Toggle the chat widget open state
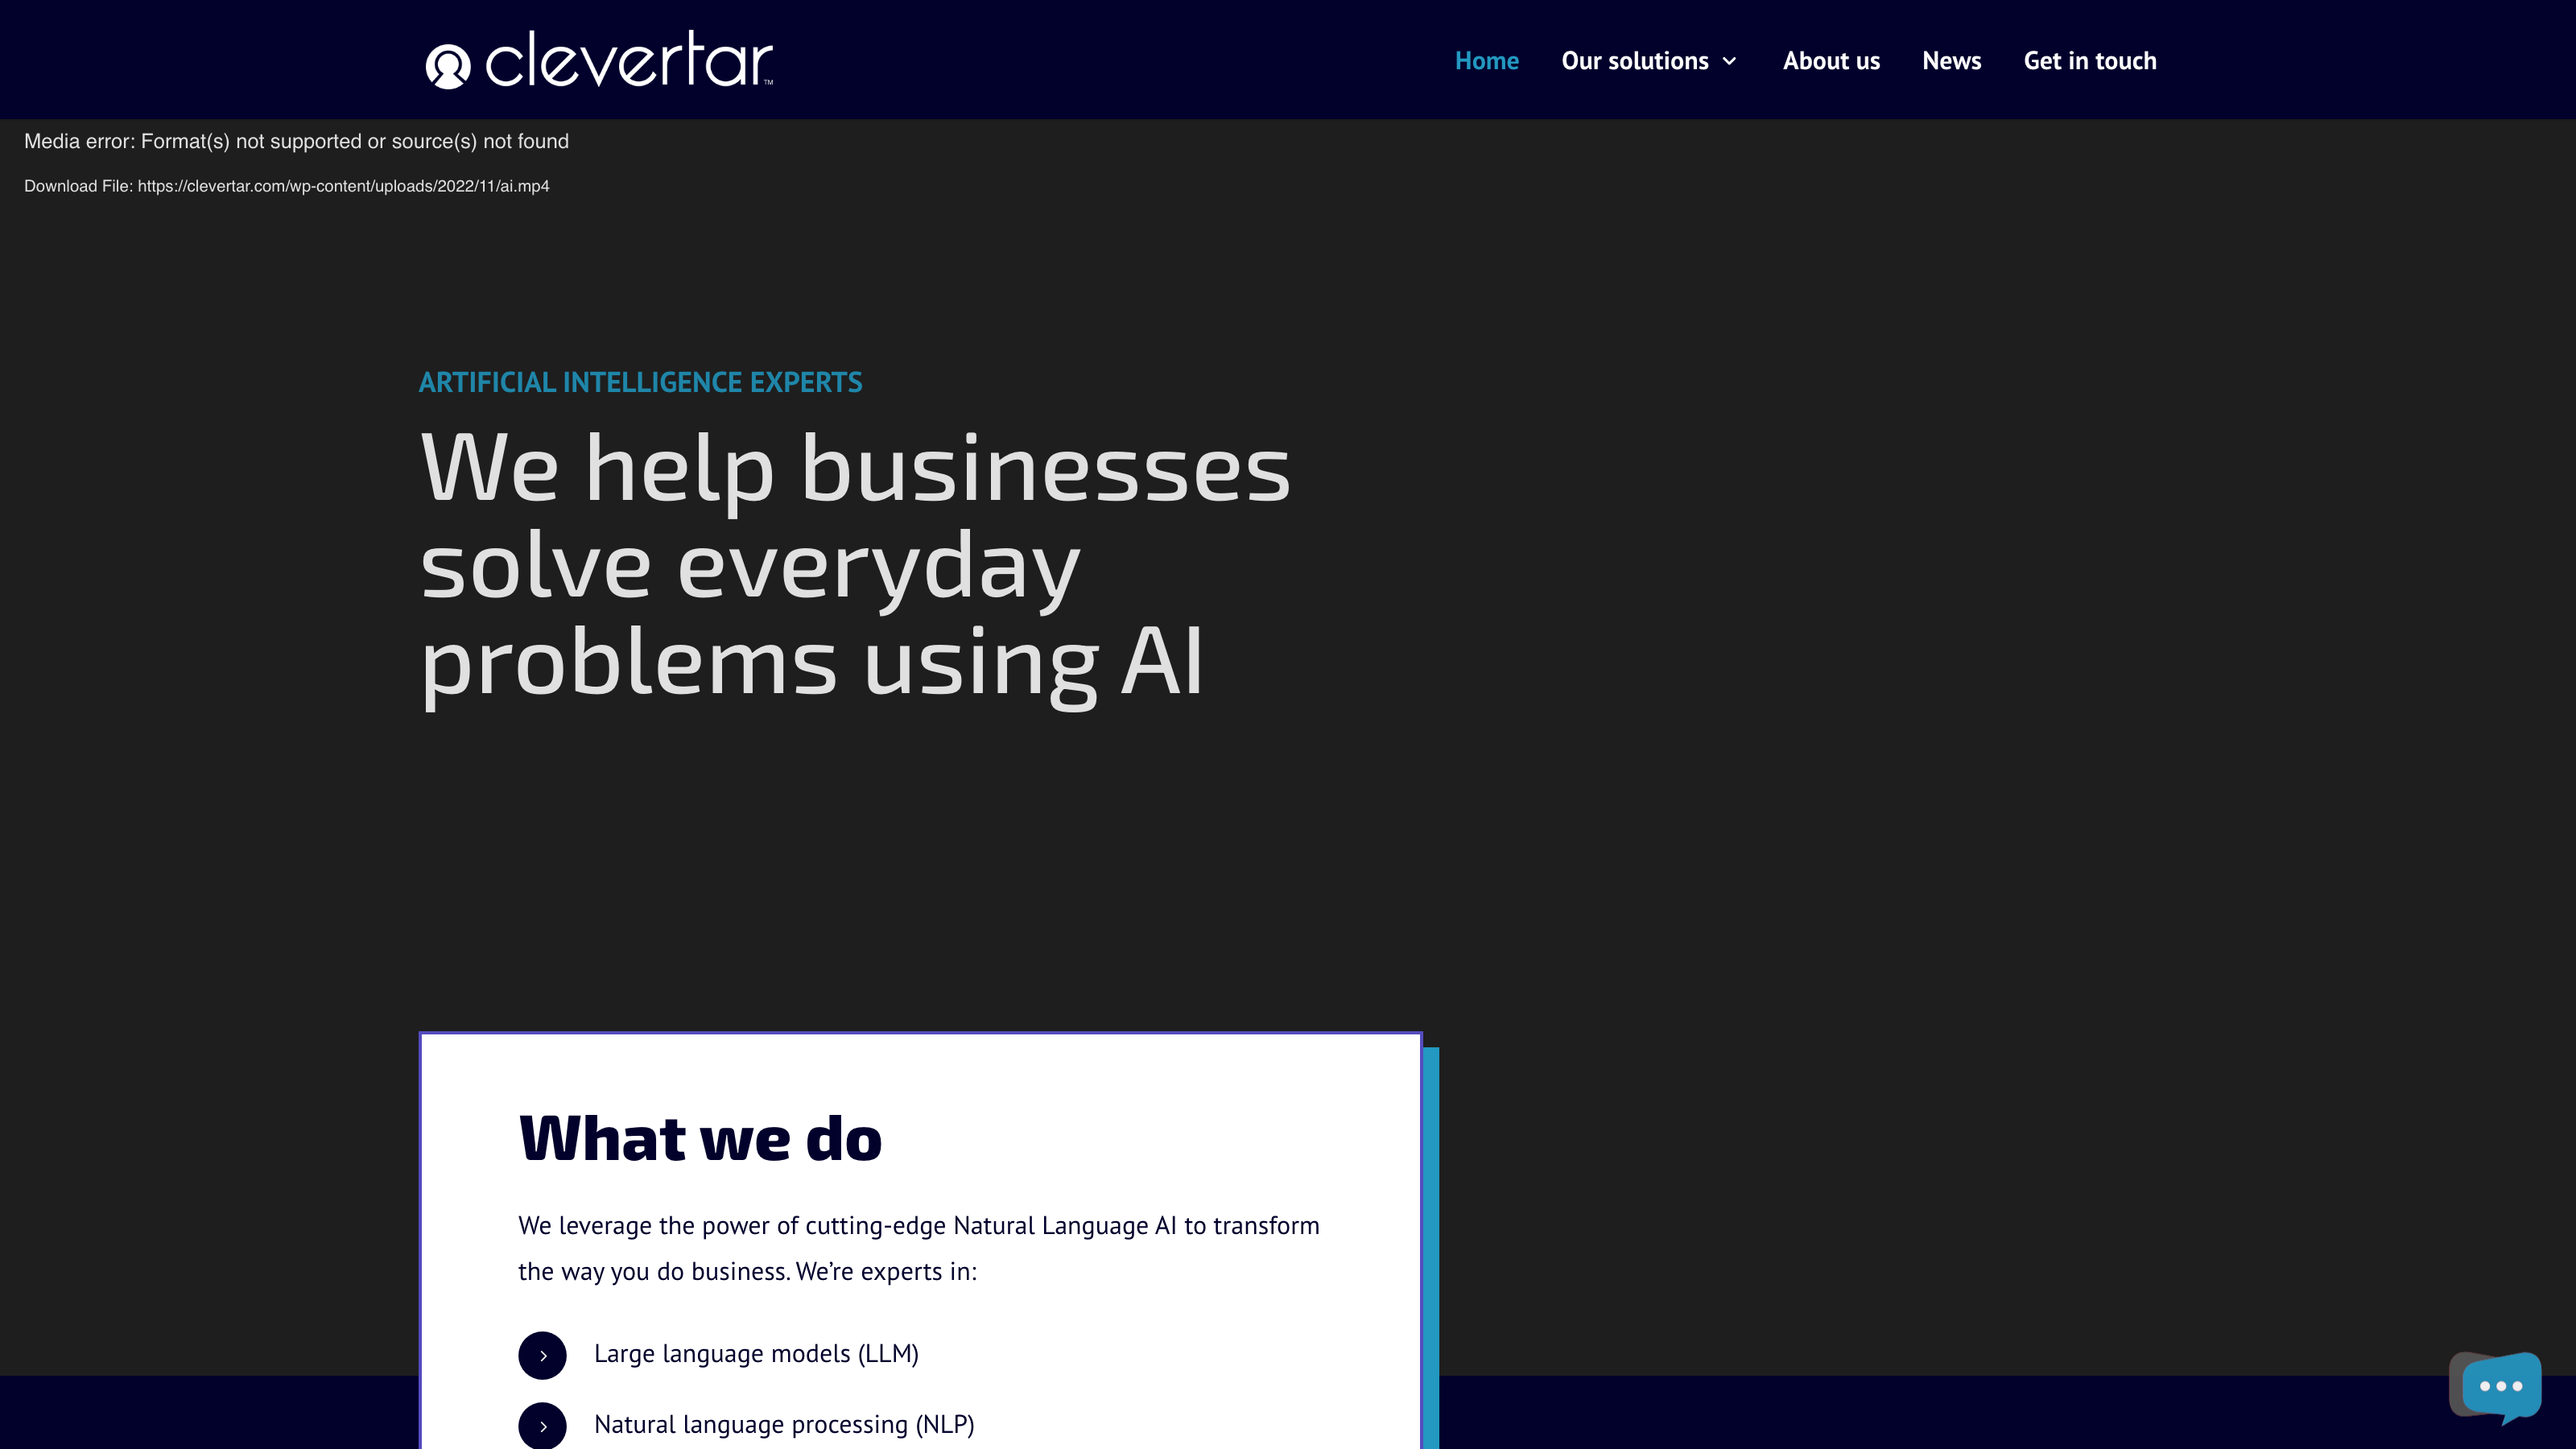The width and height of the screenshot is (2576, 1449). click(x=2500, y=1384)
